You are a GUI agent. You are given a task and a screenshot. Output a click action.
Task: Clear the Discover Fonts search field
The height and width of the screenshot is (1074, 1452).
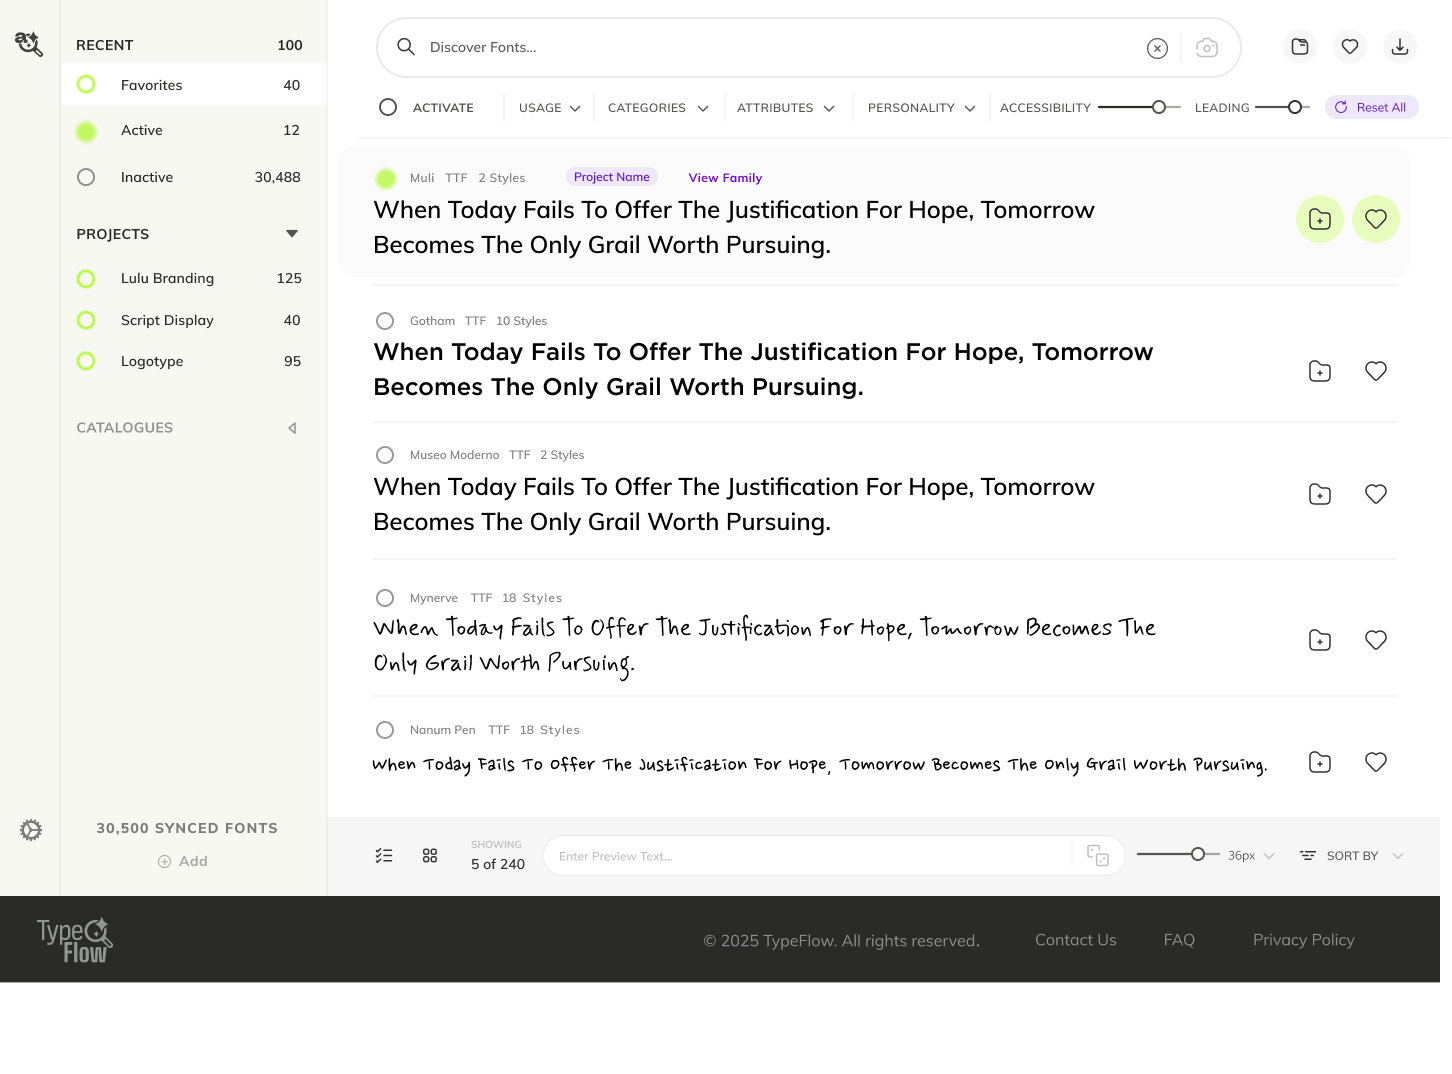[x=1157, y=48]
